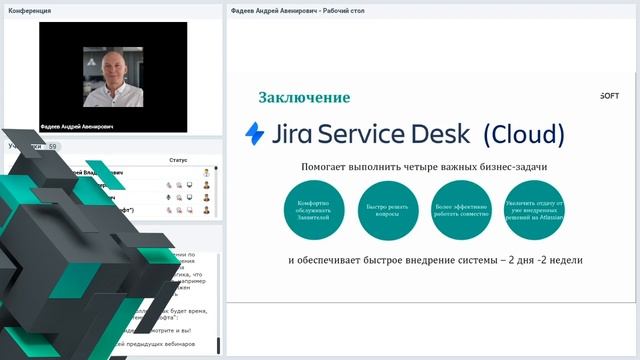The image size is (640, 360).
Task: Click the avatar icon in the Влад participant row
Action: (207, 173)
